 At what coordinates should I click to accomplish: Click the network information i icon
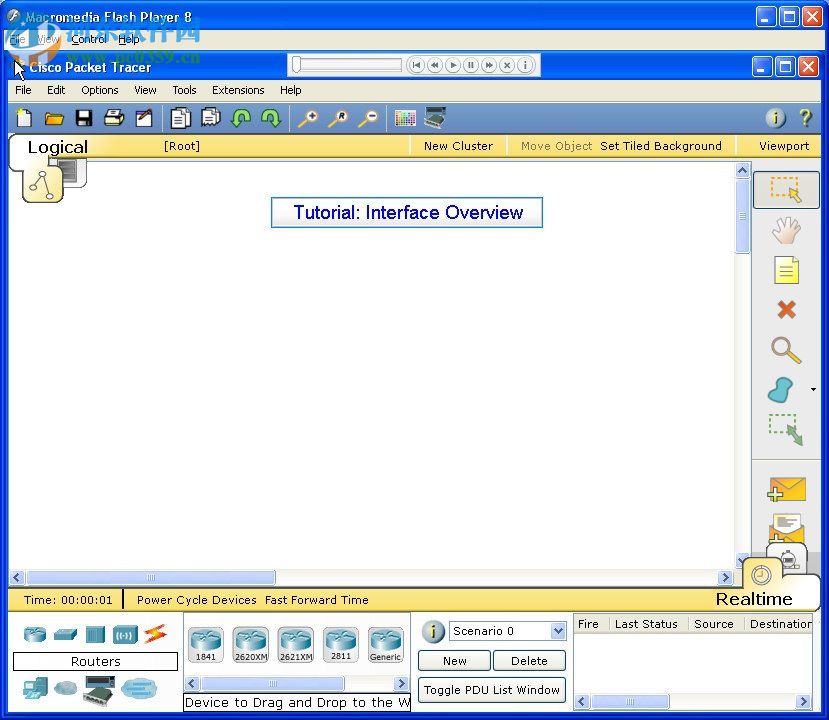(x=776, y=117)
